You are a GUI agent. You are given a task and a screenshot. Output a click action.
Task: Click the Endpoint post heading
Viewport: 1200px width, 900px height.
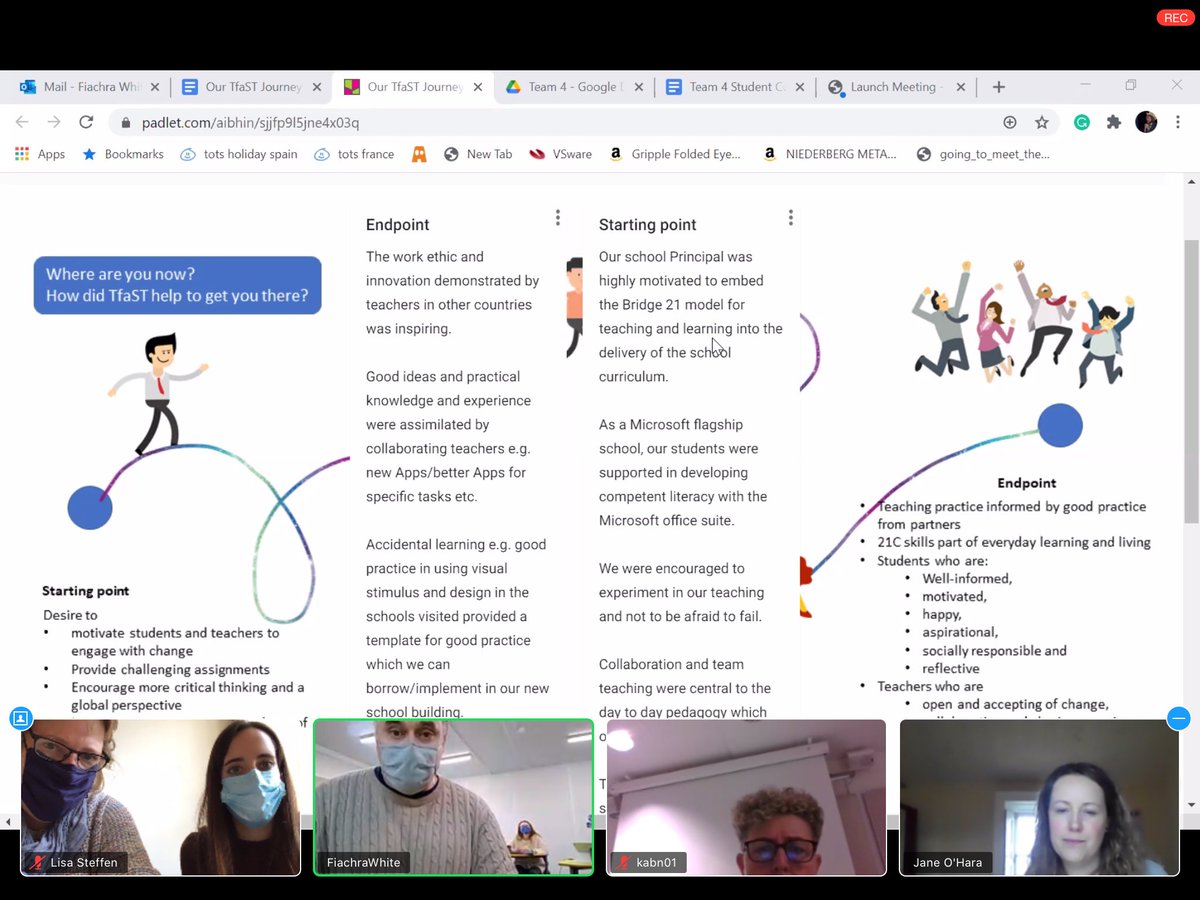pyautogui.click(x=397, y=225)
